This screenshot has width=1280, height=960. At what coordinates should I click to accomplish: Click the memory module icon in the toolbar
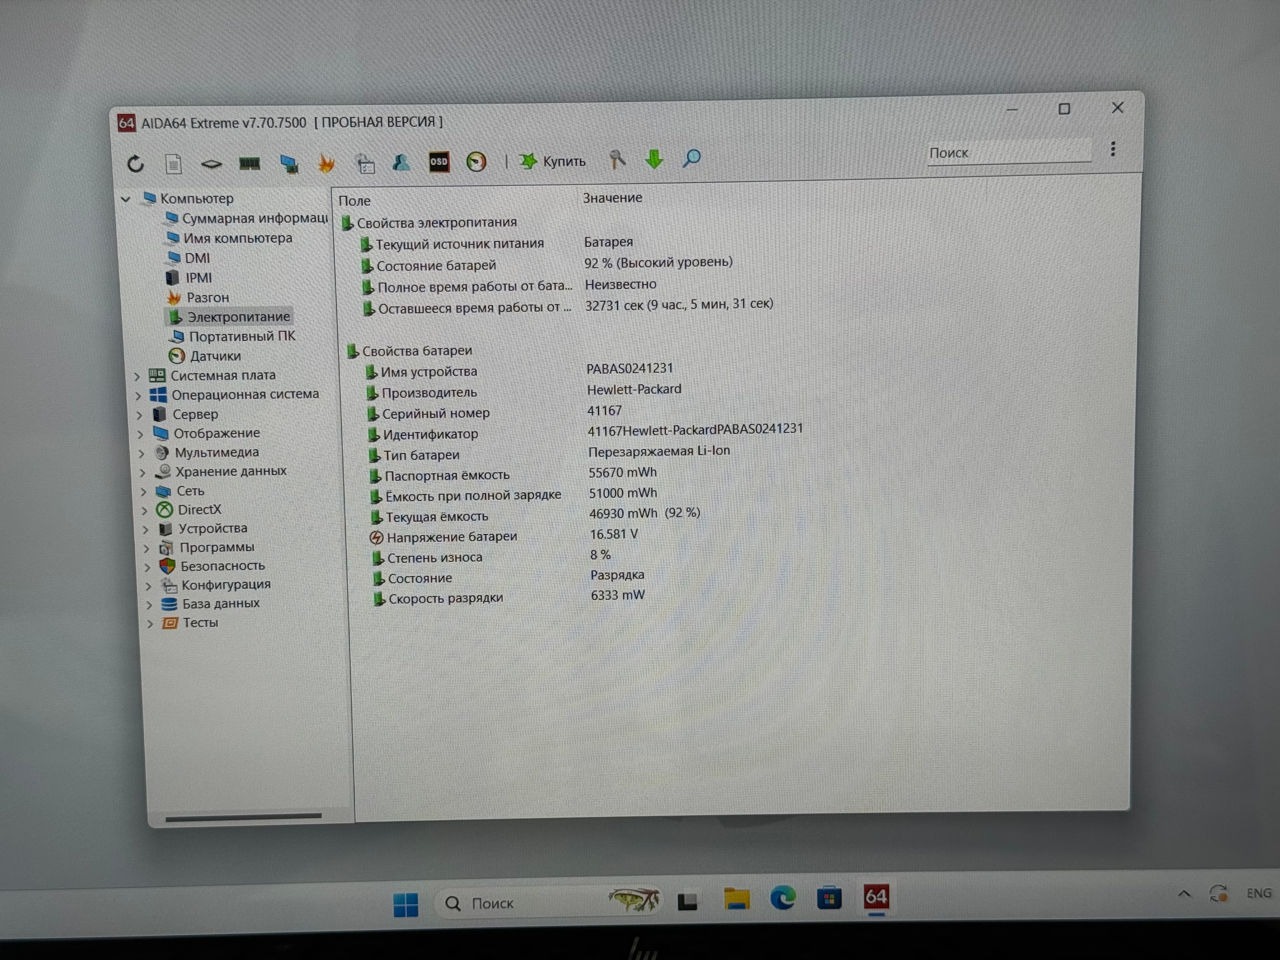click(249, 163)
